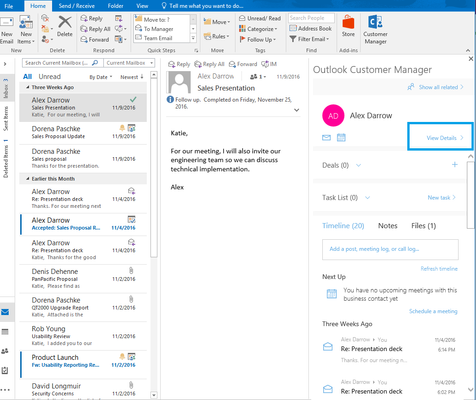Expand the Deals (0) section
The width and height of the screenshot is (476, 400).
tap(358, 165)
